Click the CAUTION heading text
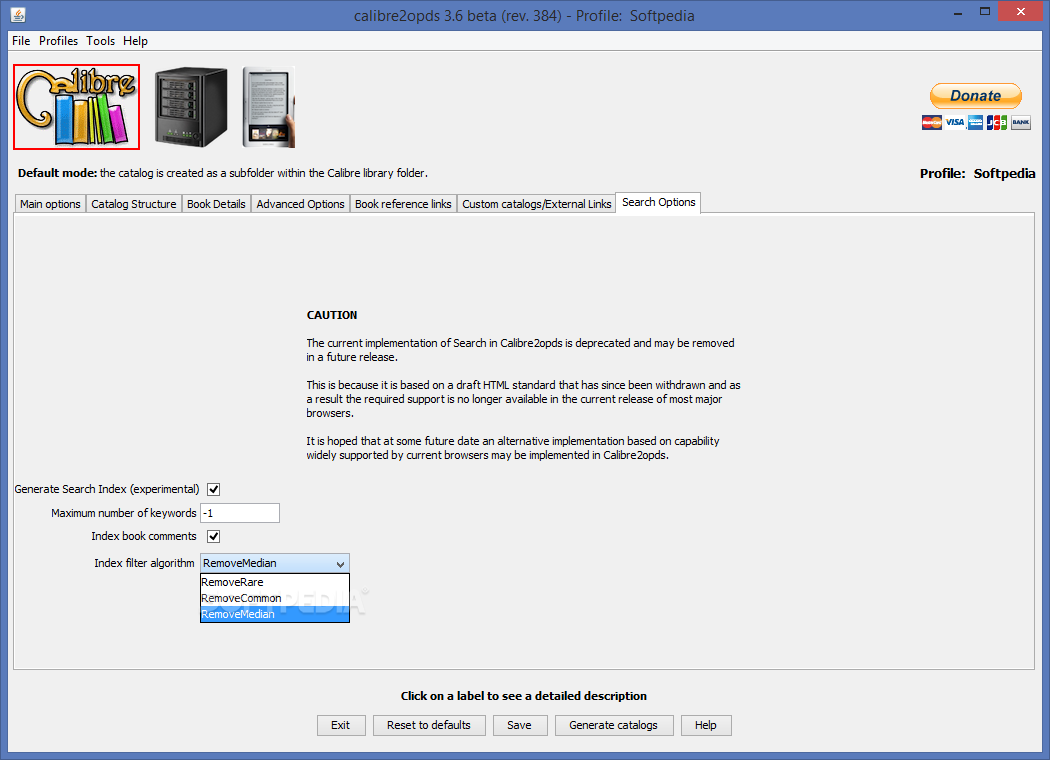Screen dimensions: 1050x760 [x=332, y=315]
